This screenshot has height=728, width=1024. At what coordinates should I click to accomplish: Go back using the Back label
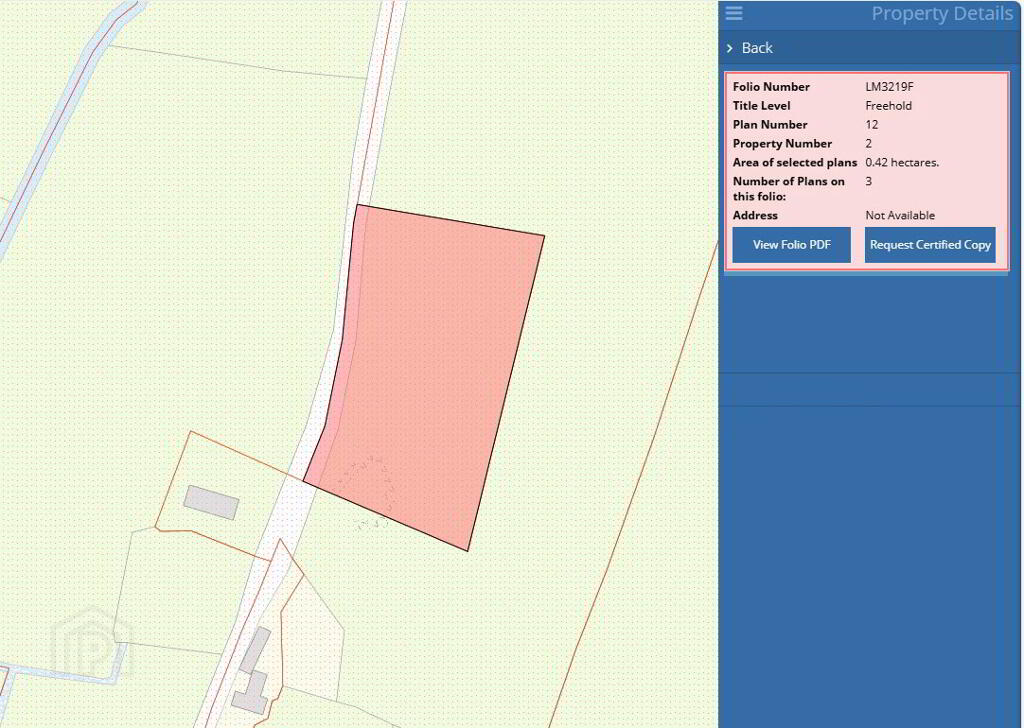[x=757, y=48]
